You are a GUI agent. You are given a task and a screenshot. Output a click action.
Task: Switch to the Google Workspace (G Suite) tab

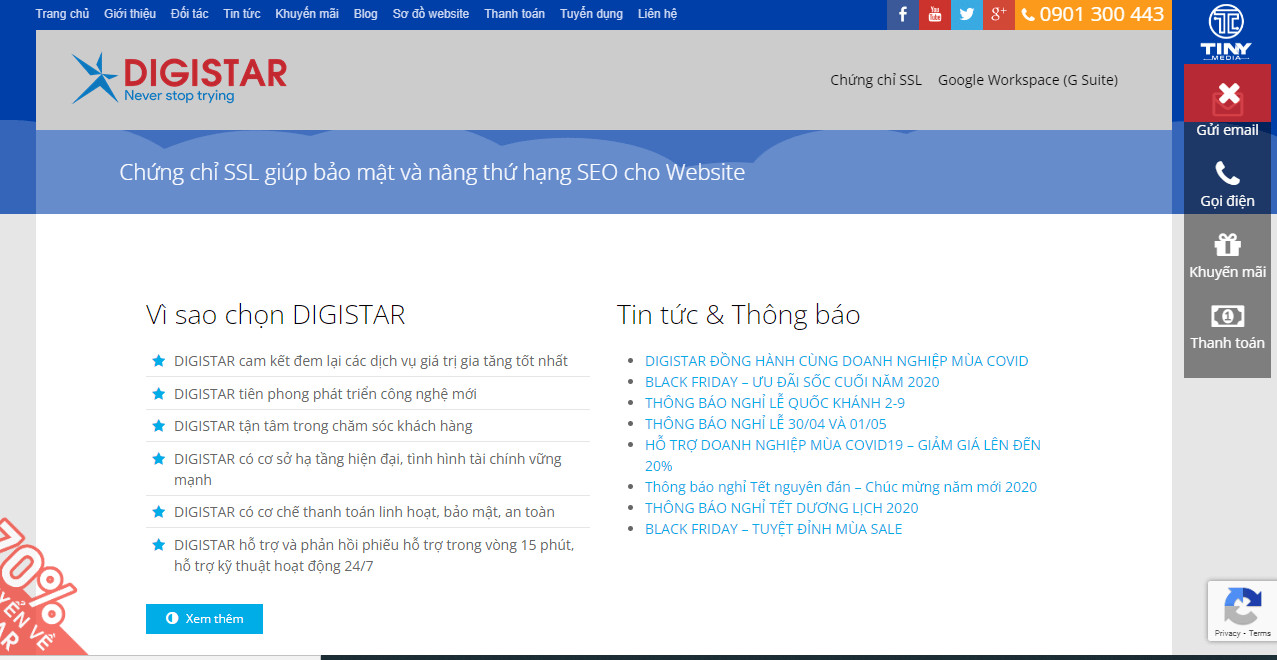(x=1028, y=79)
